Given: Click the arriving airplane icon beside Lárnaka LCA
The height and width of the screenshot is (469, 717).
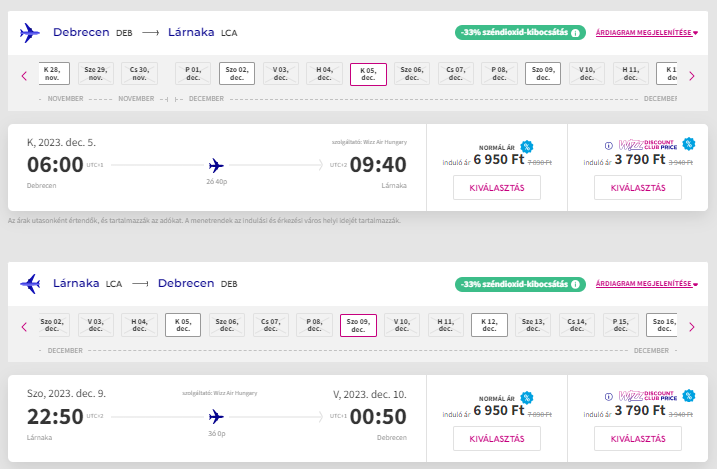Looking at the screenshot, I should (30, 284).
